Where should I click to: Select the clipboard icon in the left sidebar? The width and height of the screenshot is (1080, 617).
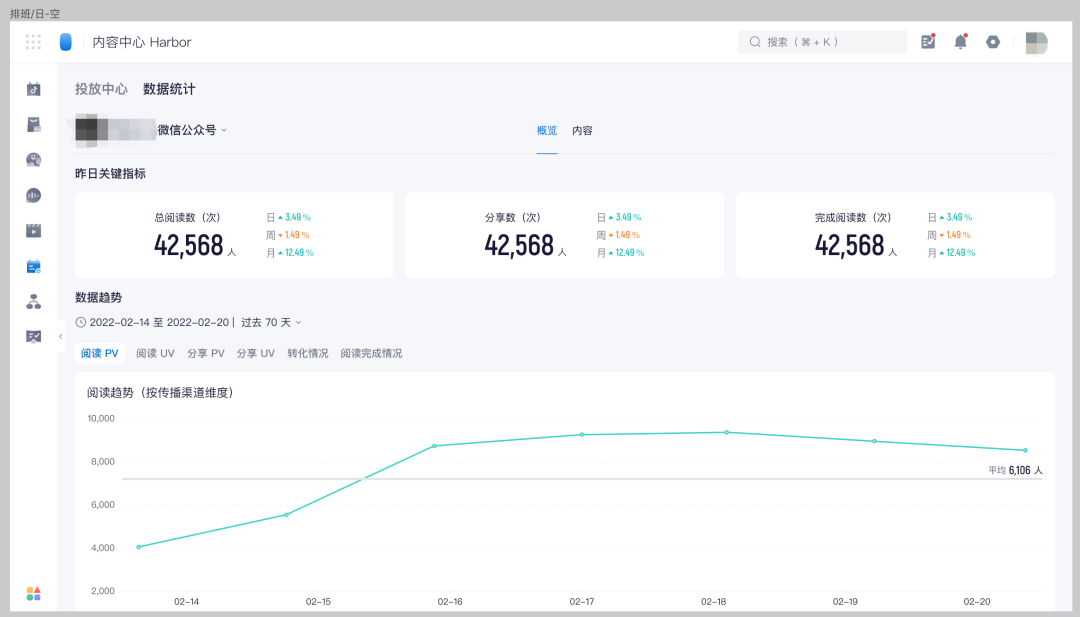[34, 124]
